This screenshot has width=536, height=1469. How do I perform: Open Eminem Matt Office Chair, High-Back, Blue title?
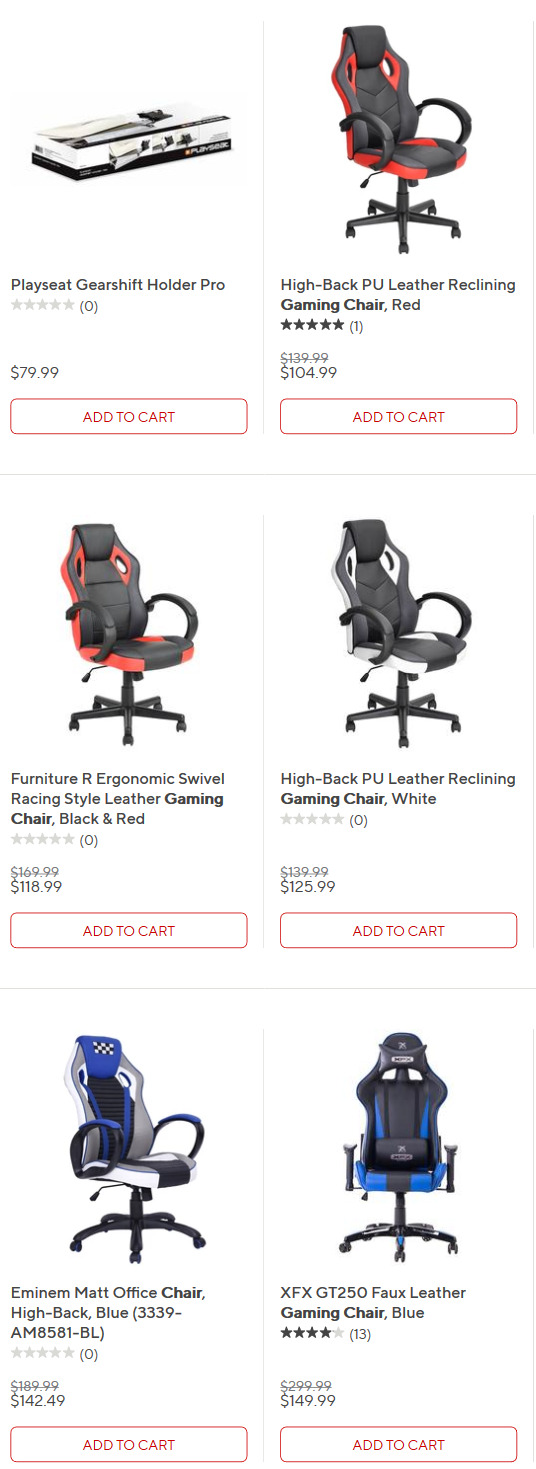click(108, 1313)
